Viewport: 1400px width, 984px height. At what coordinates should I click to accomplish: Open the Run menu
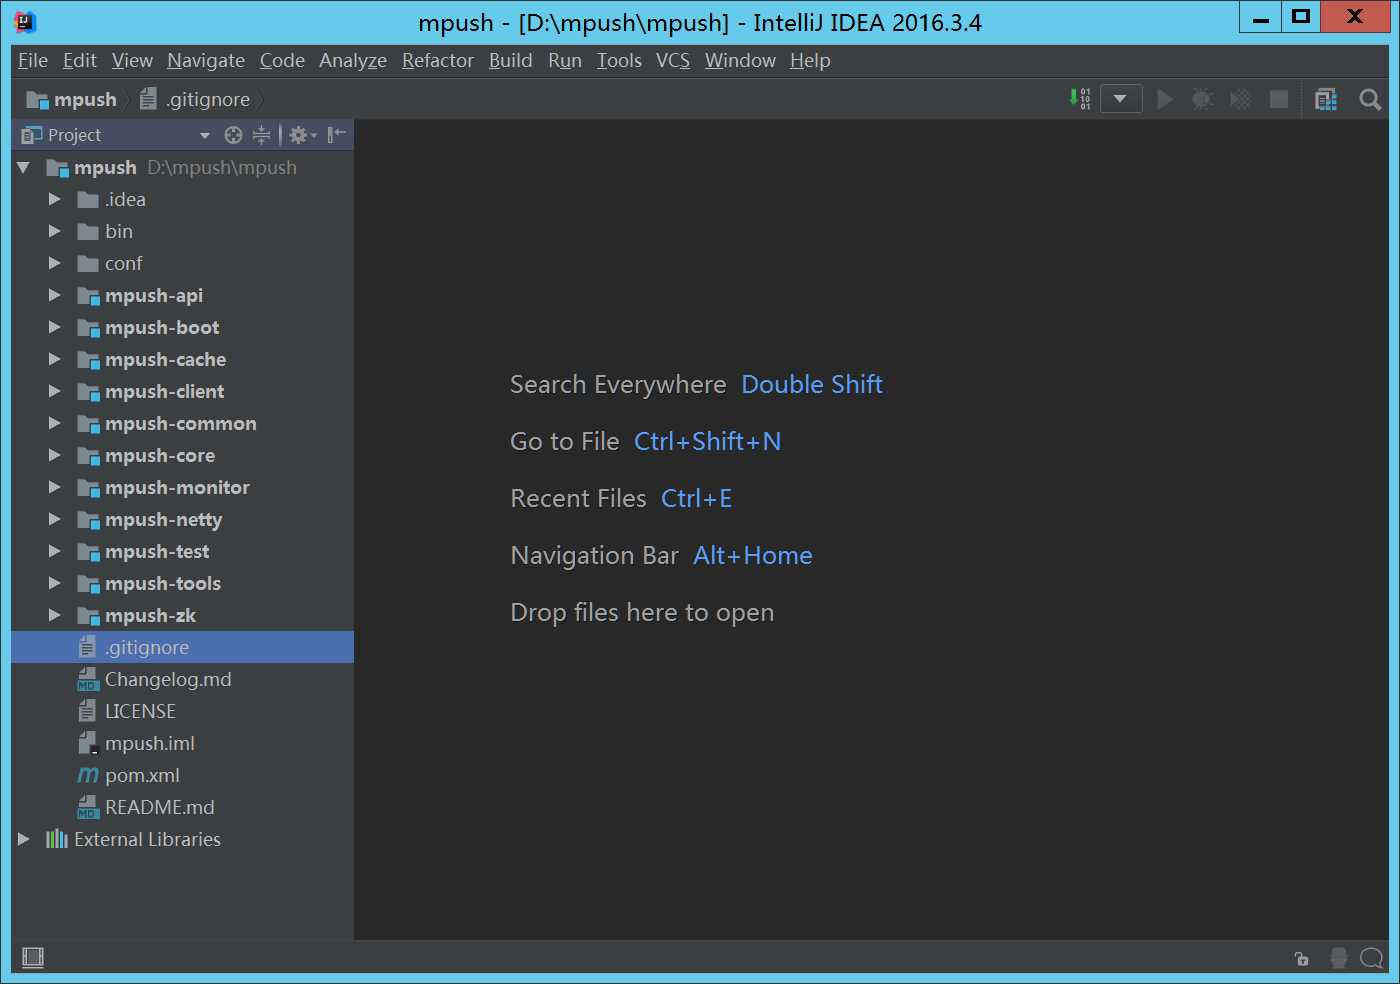pyautogui.click(x=565, y=60)
